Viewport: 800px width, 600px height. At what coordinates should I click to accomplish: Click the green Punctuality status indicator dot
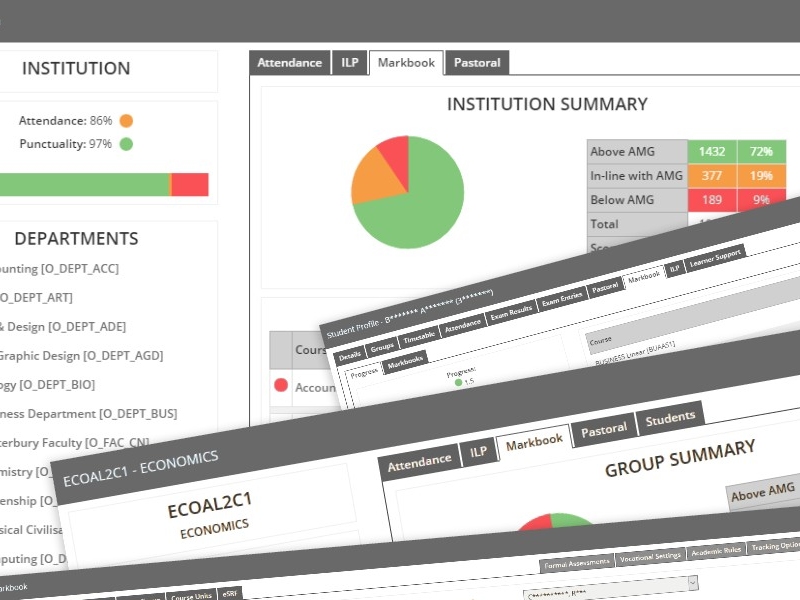[126, 144]
